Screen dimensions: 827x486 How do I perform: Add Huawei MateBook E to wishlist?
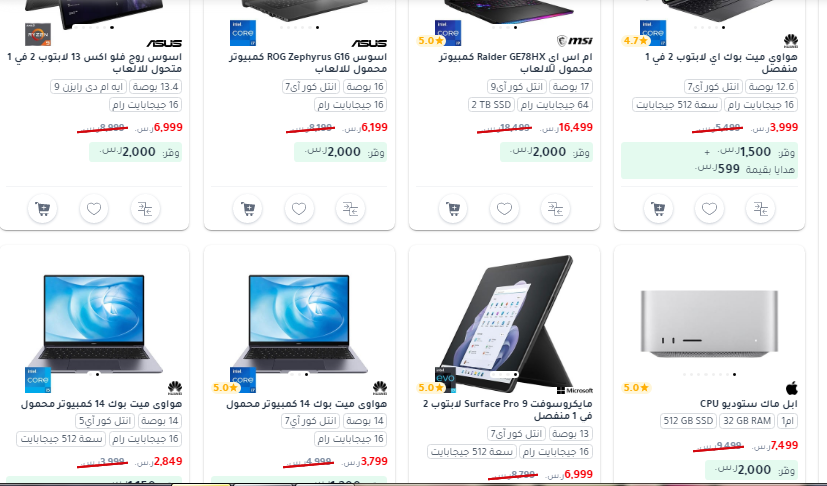tap(709, 209)
